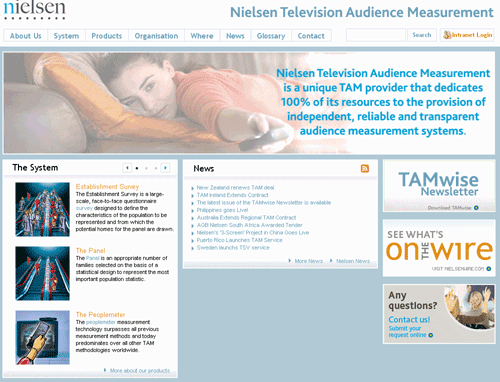Screen dimensions: 500x382
Task: Follow the Nielsen News link
Action: pyautogui.click(x=353, y=261)
